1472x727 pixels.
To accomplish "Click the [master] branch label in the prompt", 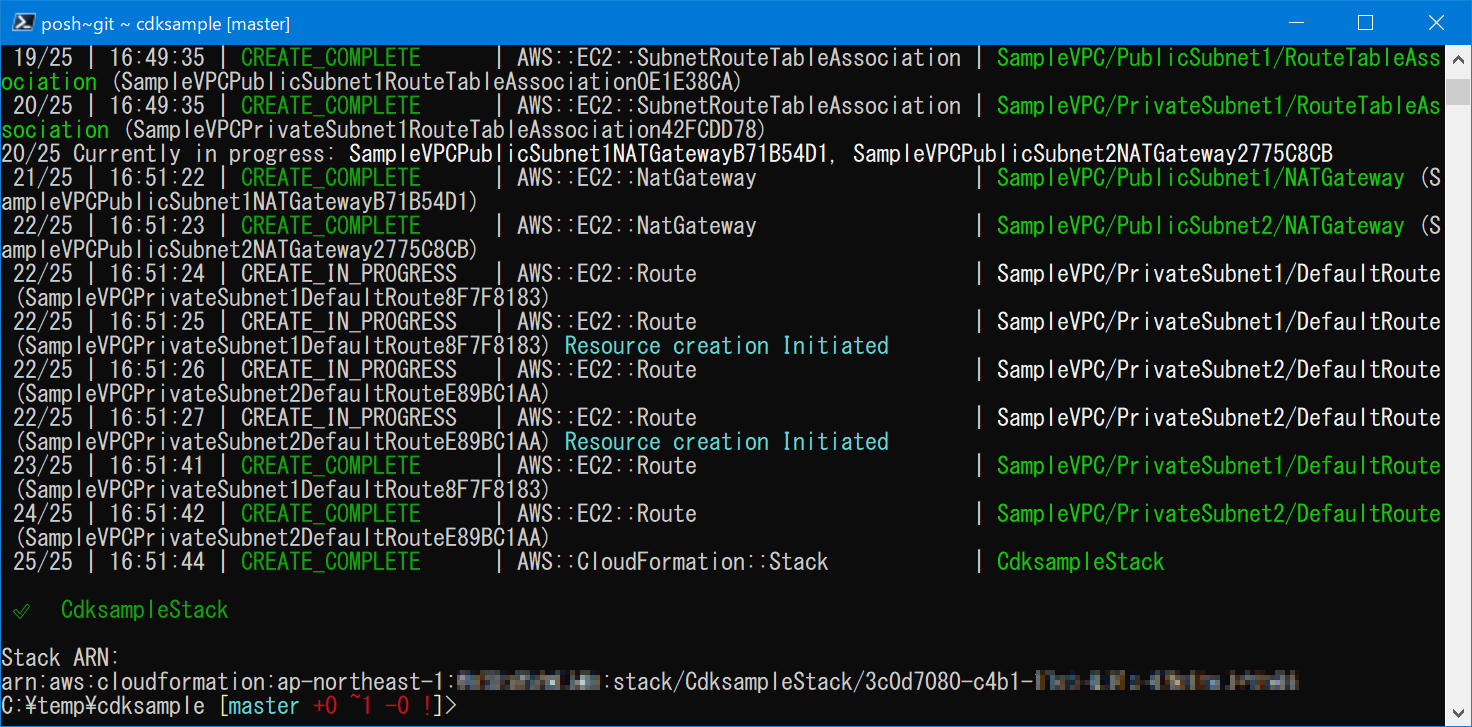I will pyautogui.click(x=261, y=705).
